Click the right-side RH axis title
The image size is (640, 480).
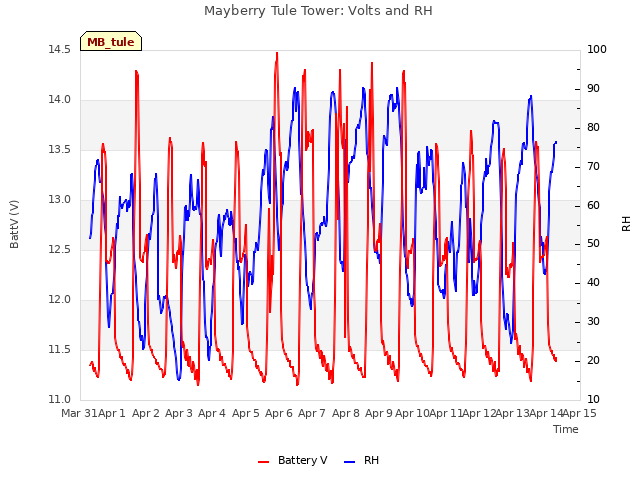[x=626, y=224]
